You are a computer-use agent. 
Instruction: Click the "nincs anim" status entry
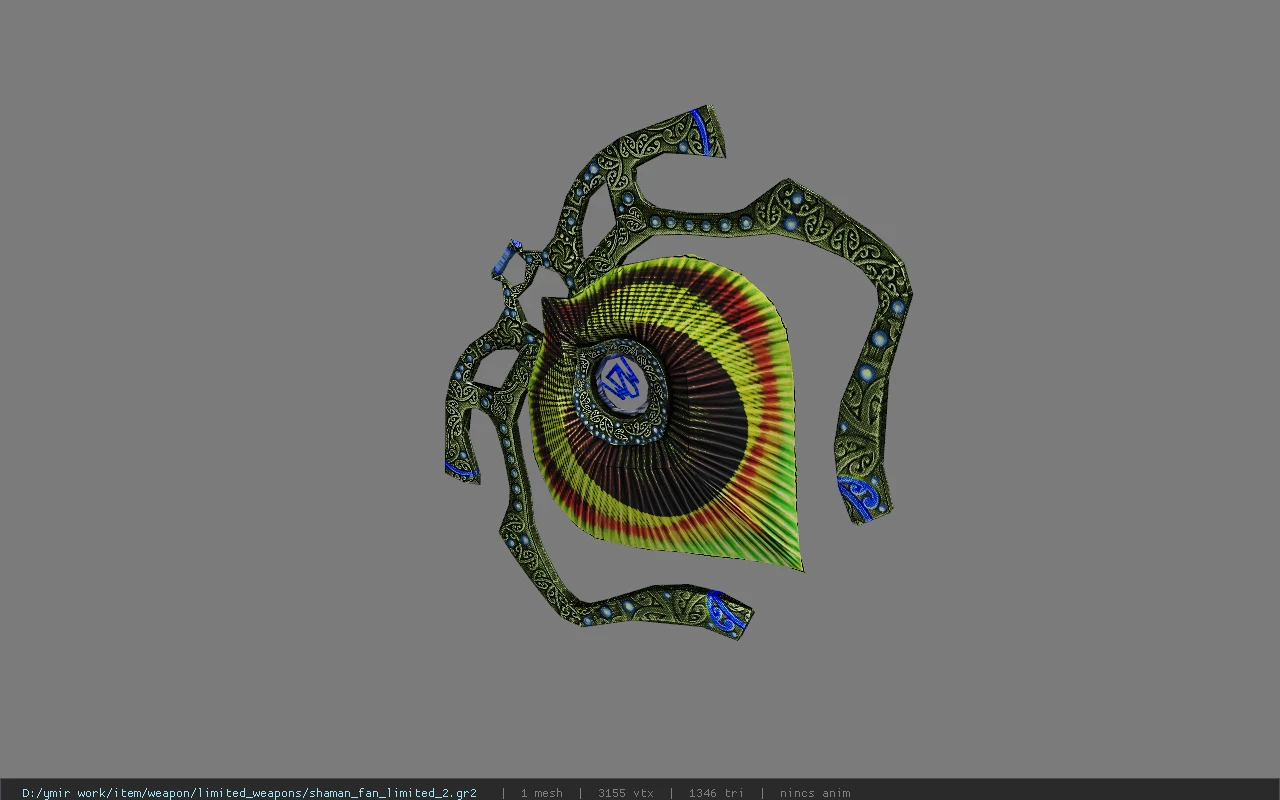(815, 793)
